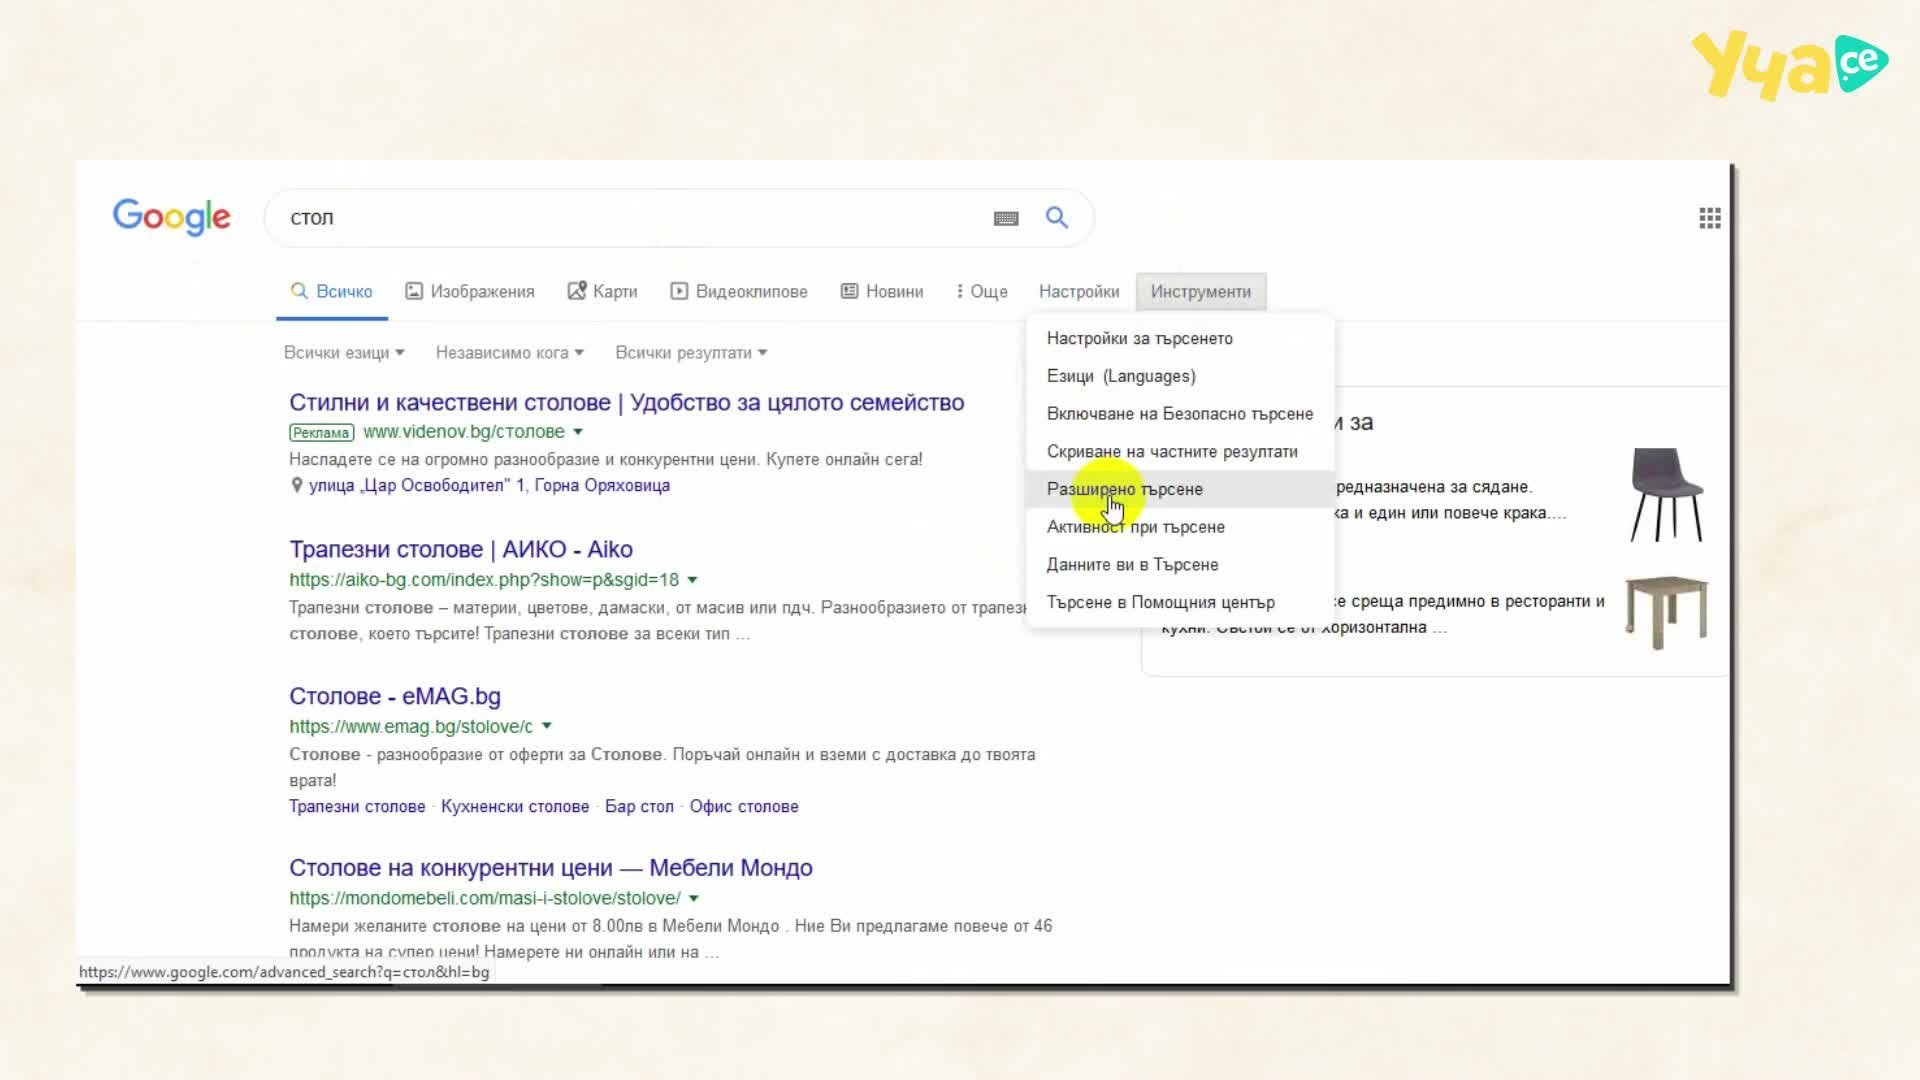This screenshot has width=1920, height=1080.
Task: Open the Мебели Мондо result
Action: coord(551,868)
